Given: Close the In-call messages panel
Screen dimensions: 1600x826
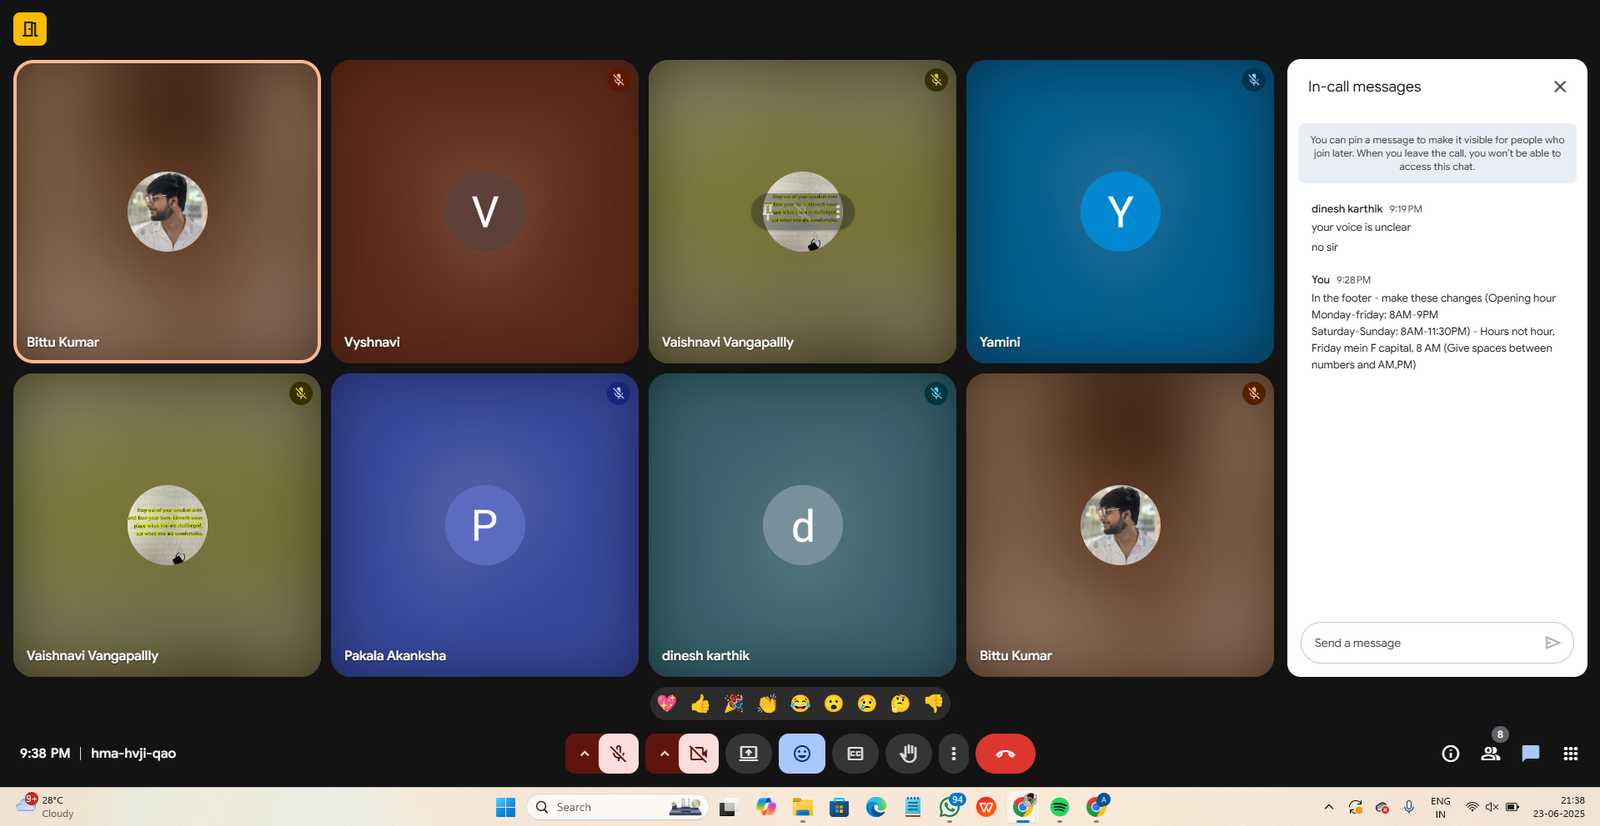Looking at the screenshot, I should coord(1559,87).
